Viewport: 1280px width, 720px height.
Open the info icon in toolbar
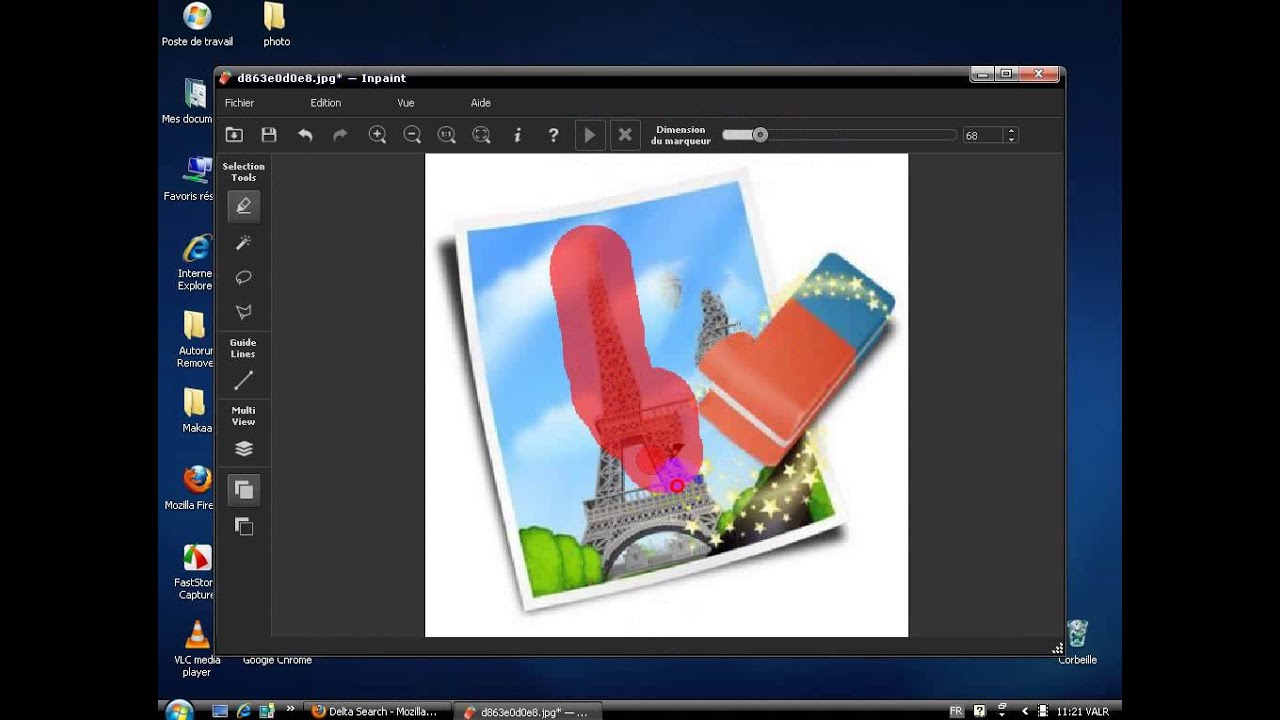tap(517, 135)
